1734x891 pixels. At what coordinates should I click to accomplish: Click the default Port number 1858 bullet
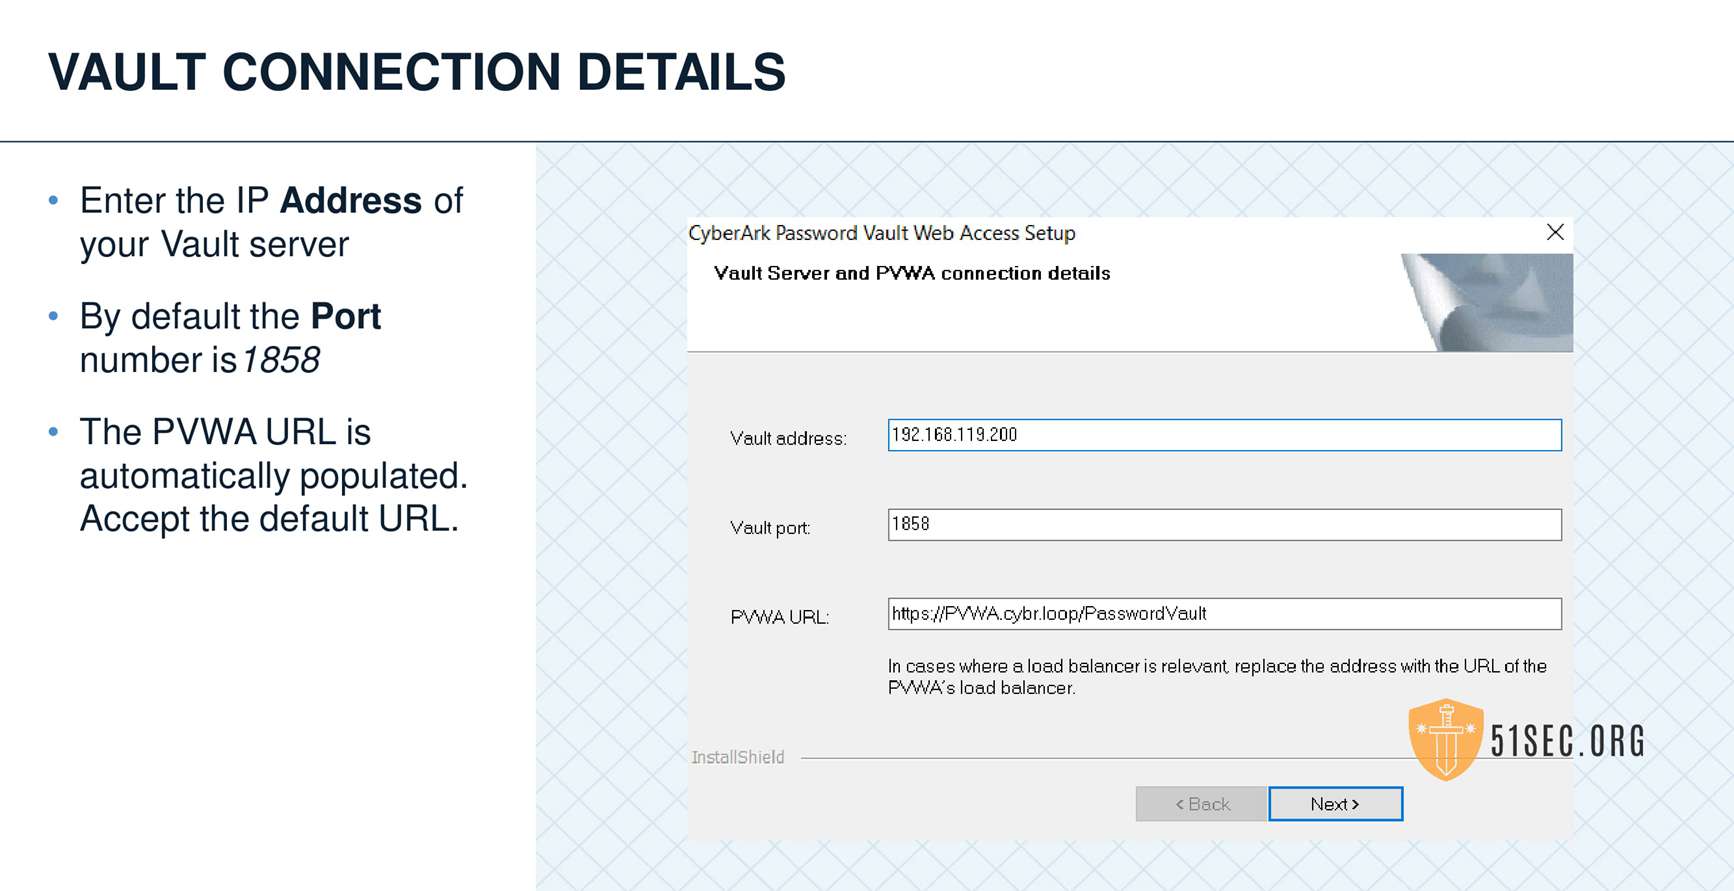pos(230,338)
